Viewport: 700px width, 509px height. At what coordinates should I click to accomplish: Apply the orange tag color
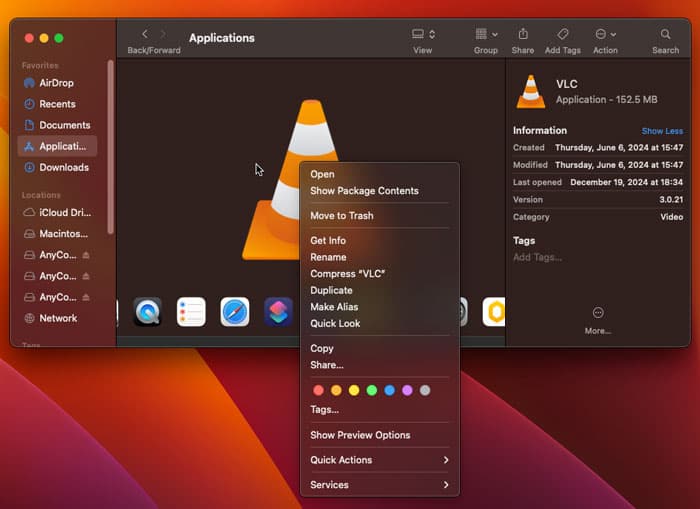pos(336,390)
